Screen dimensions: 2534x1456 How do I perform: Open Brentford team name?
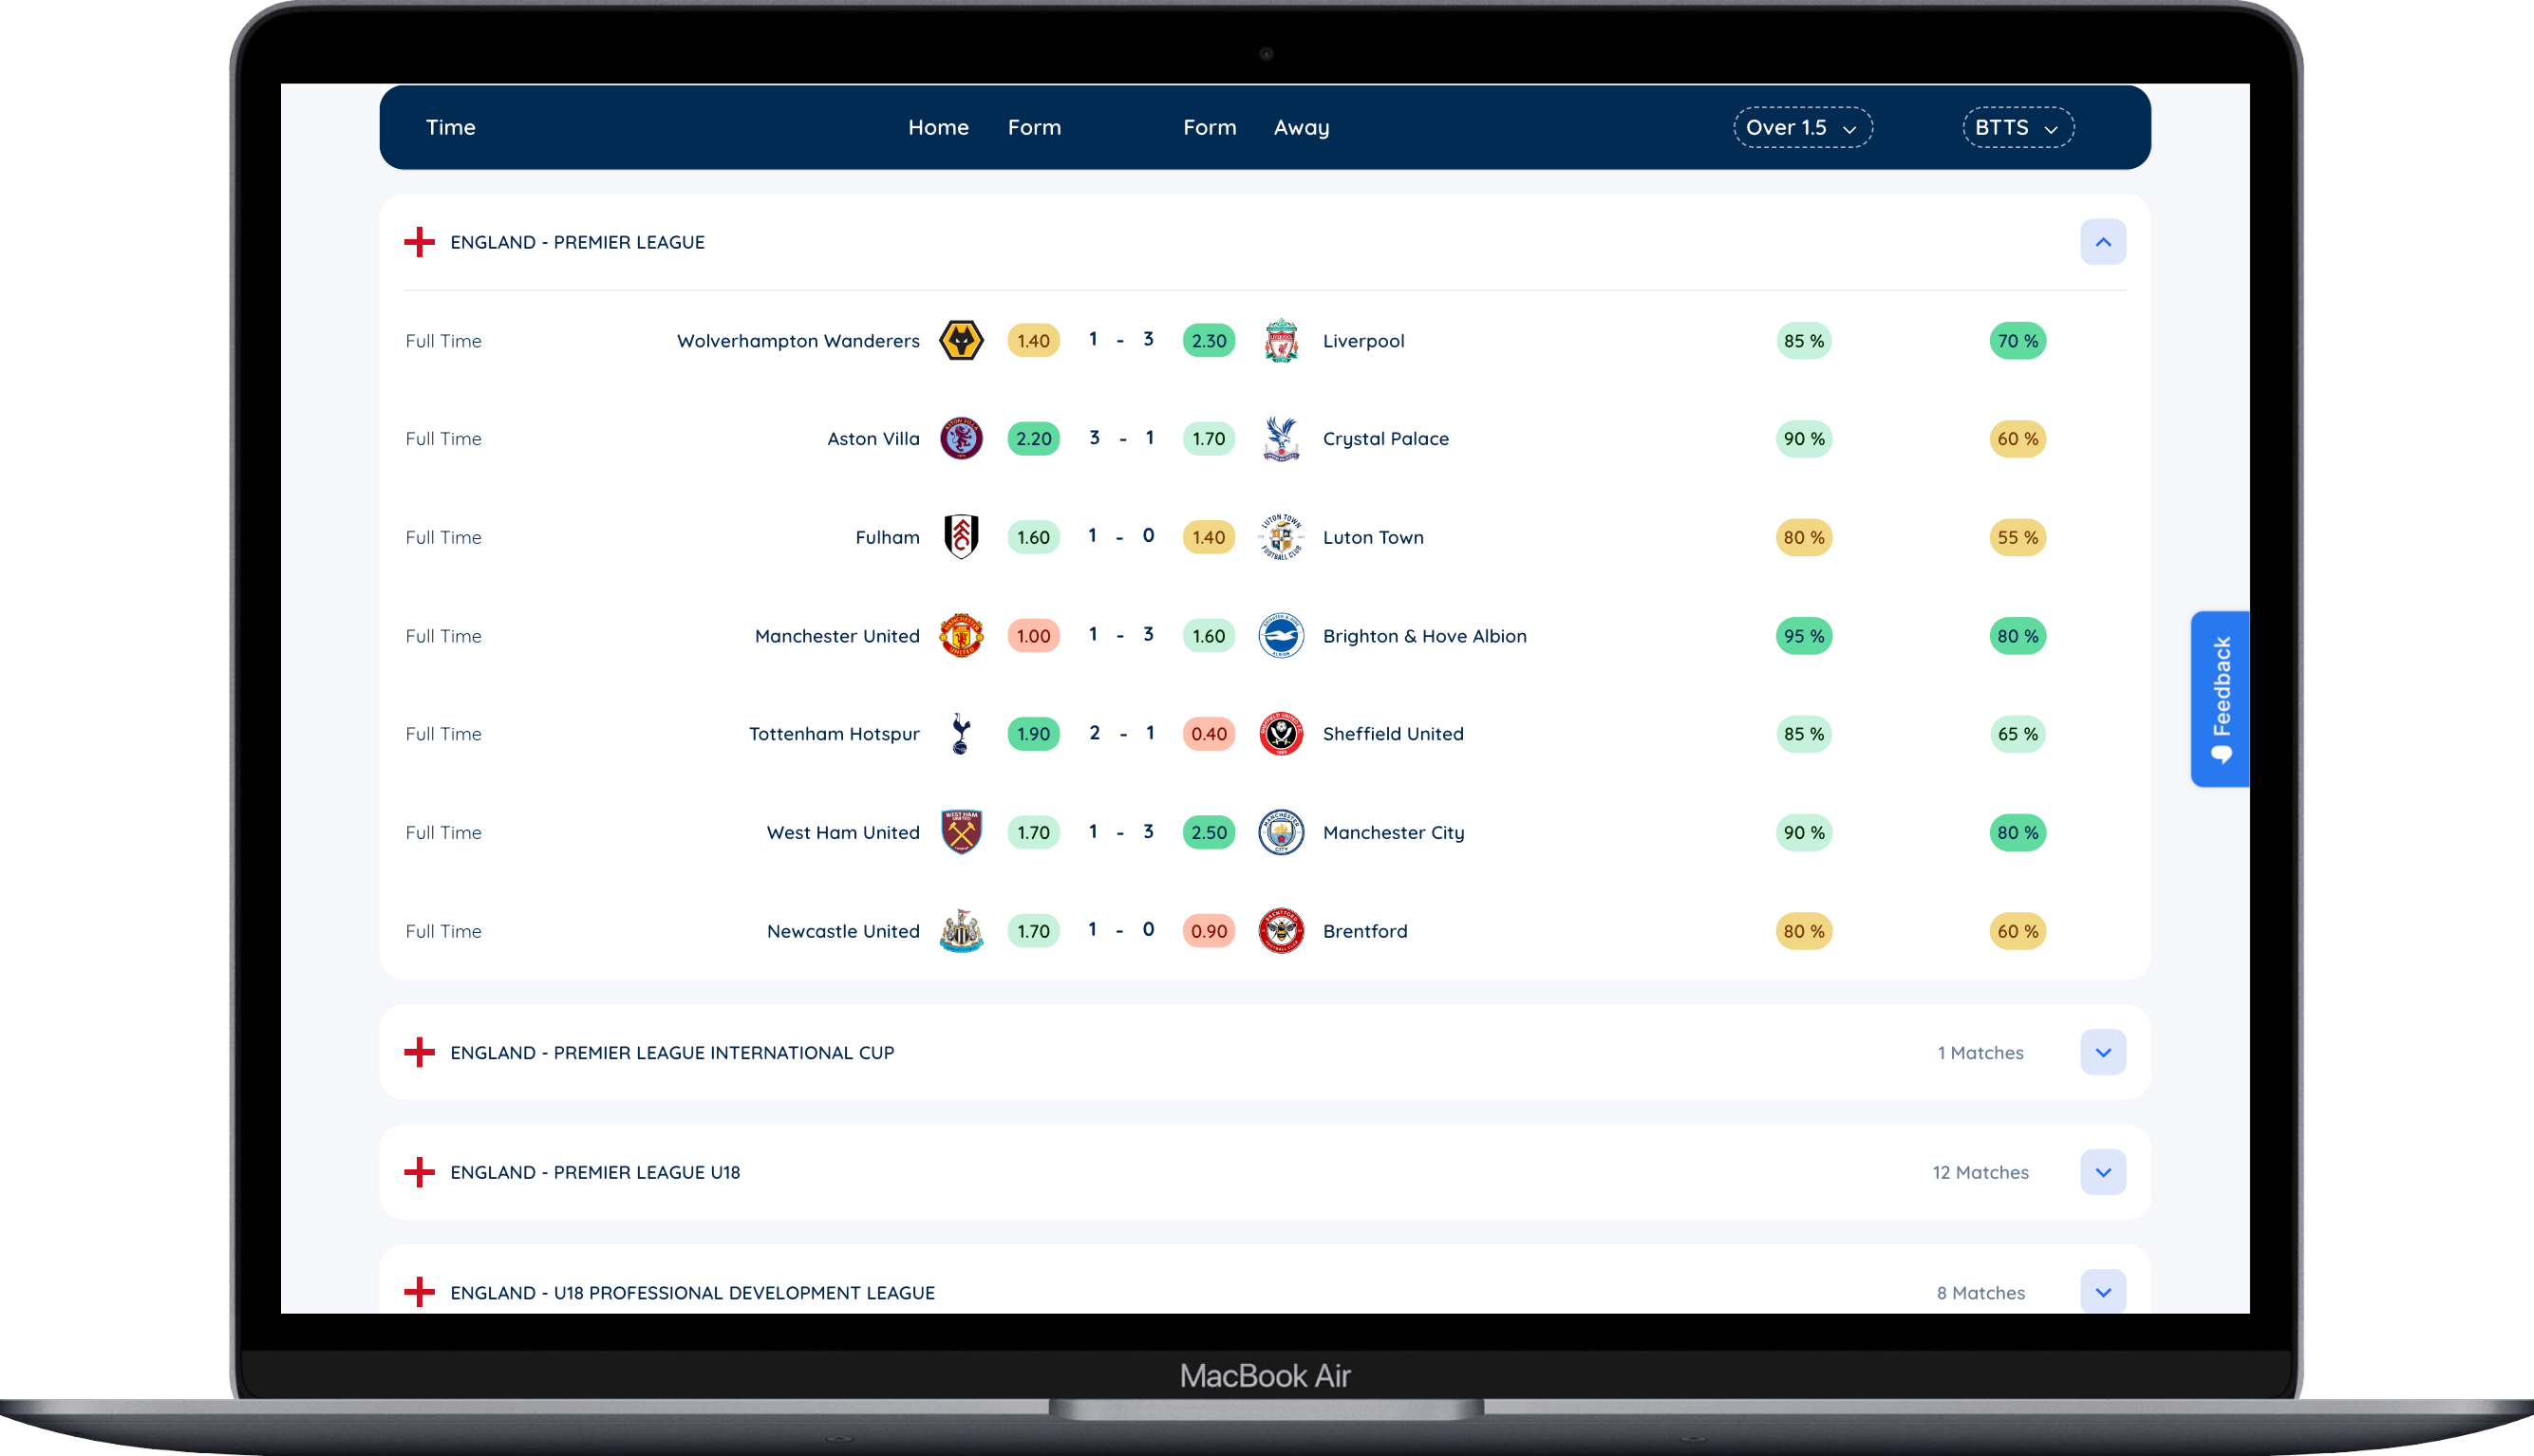tap(1365, 931)
